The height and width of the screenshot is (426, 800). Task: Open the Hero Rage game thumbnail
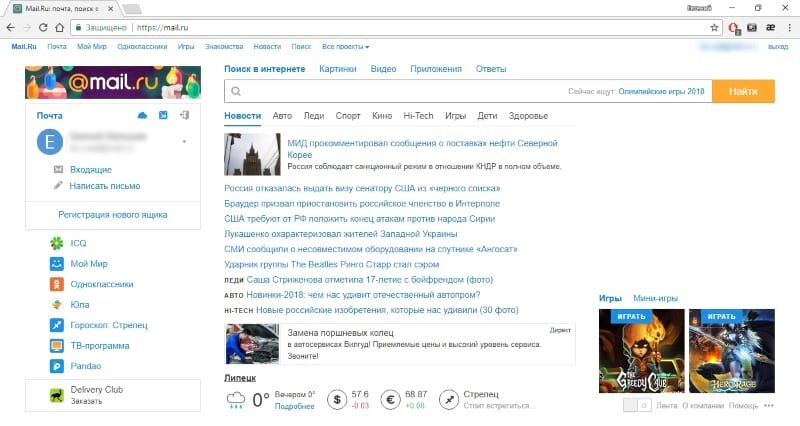pyautogui.click(x=732, y=350)
